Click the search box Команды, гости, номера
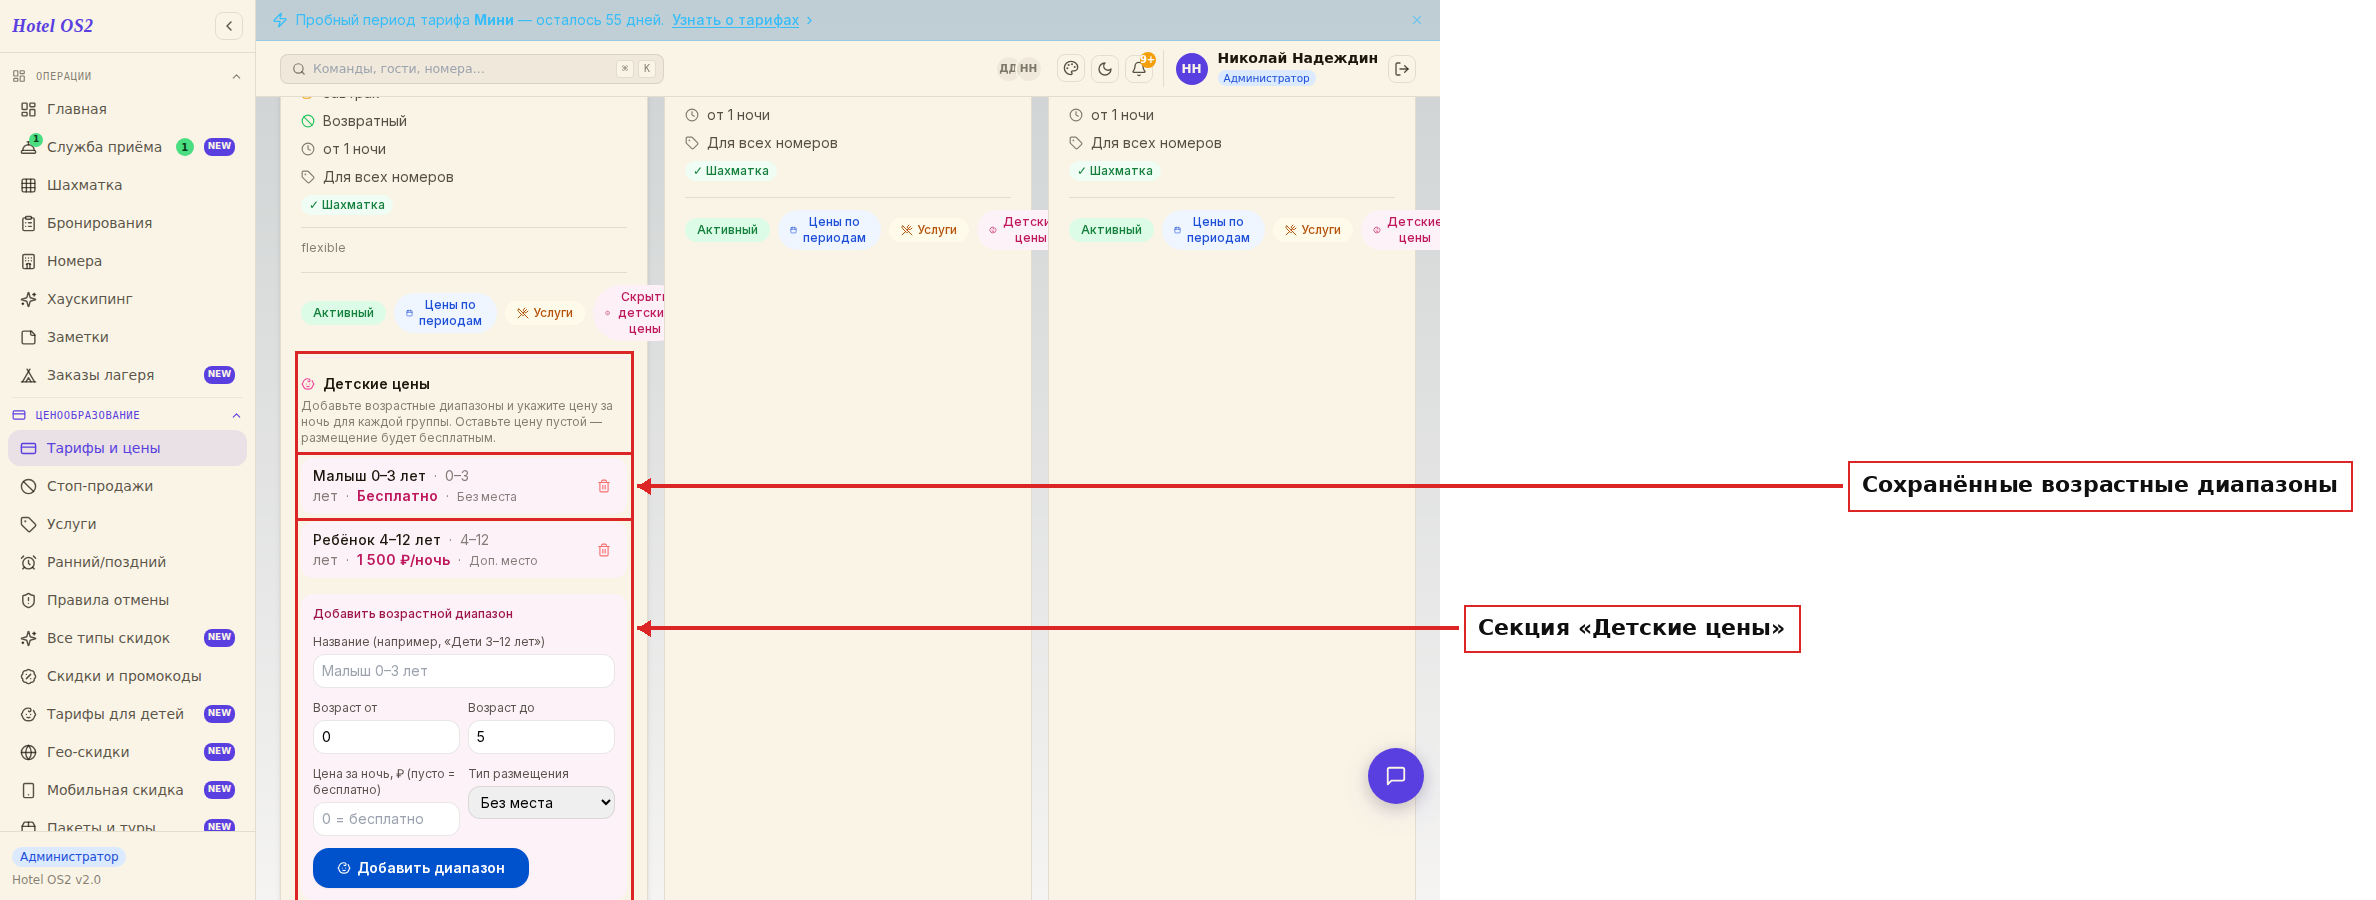Viewport: 2376px width, 900px height. click(472, 69)
